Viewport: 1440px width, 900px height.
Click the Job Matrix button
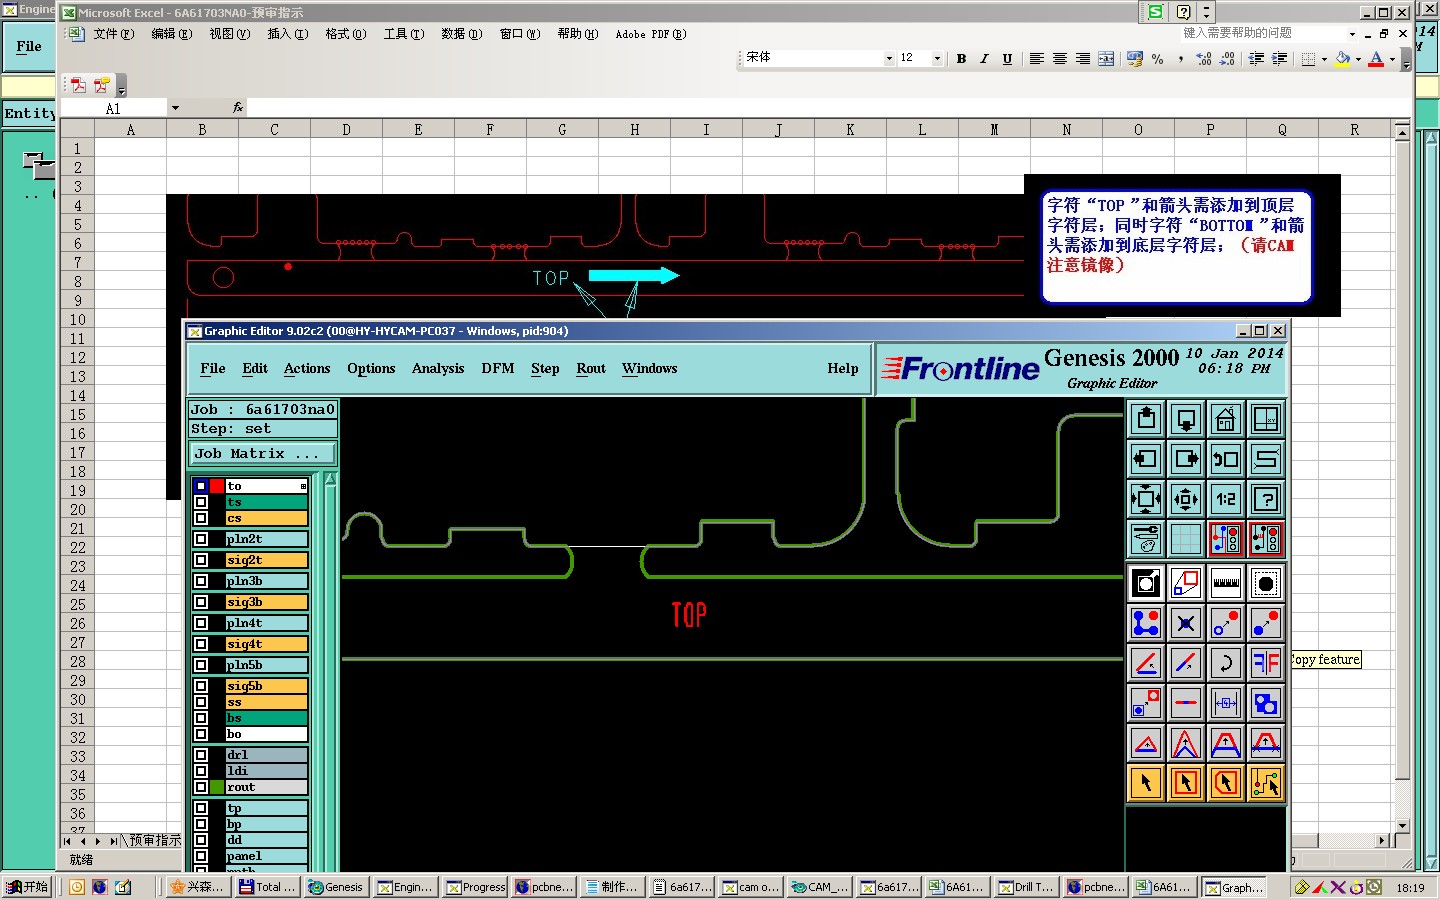pyautogui.click(x=263, y=454)
